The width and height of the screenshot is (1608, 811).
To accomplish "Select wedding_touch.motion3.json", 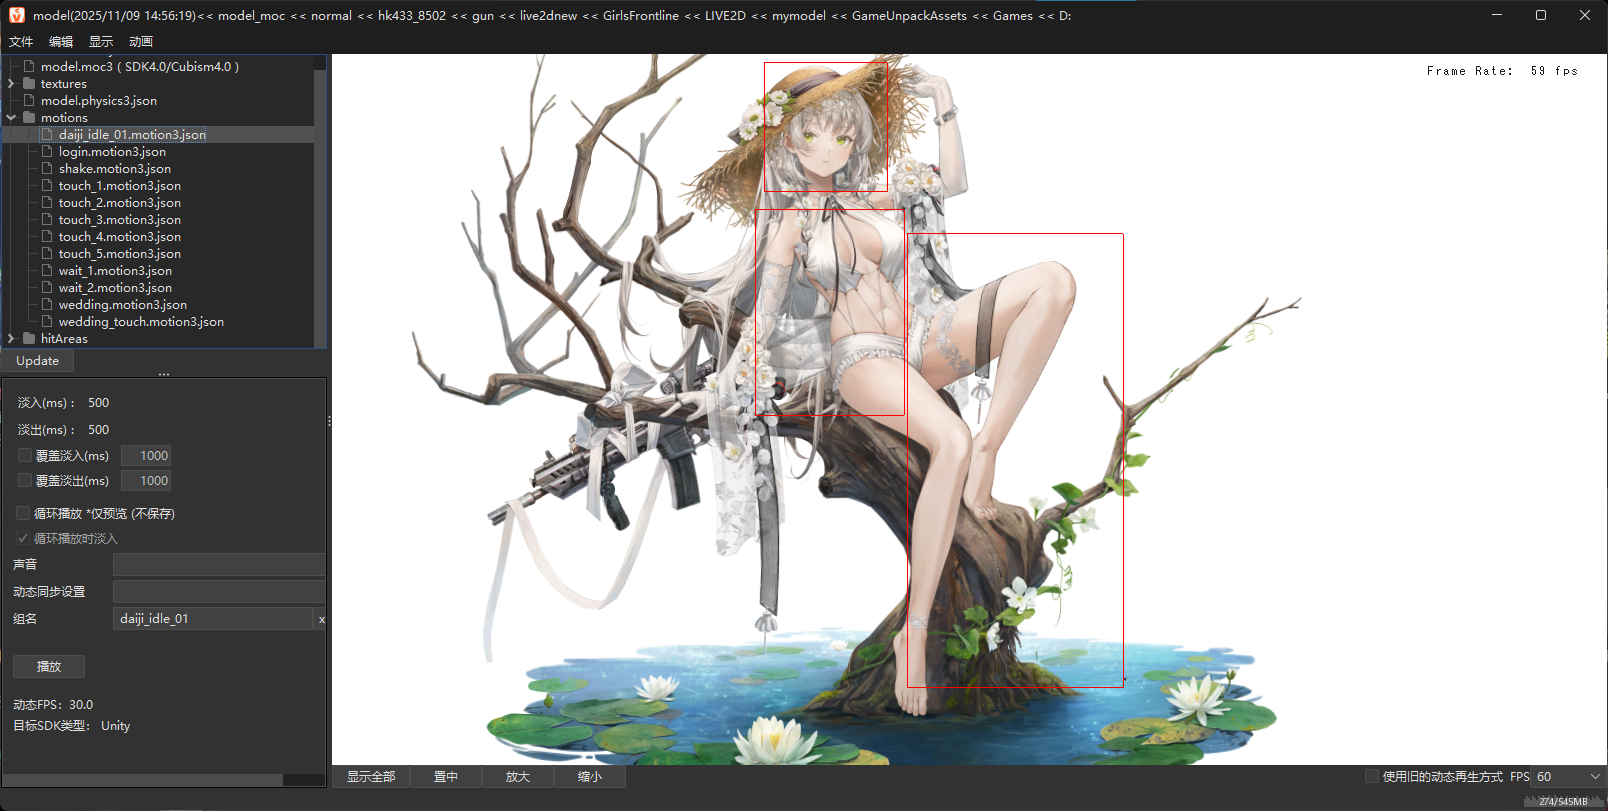I will click(x=141, y=321).
